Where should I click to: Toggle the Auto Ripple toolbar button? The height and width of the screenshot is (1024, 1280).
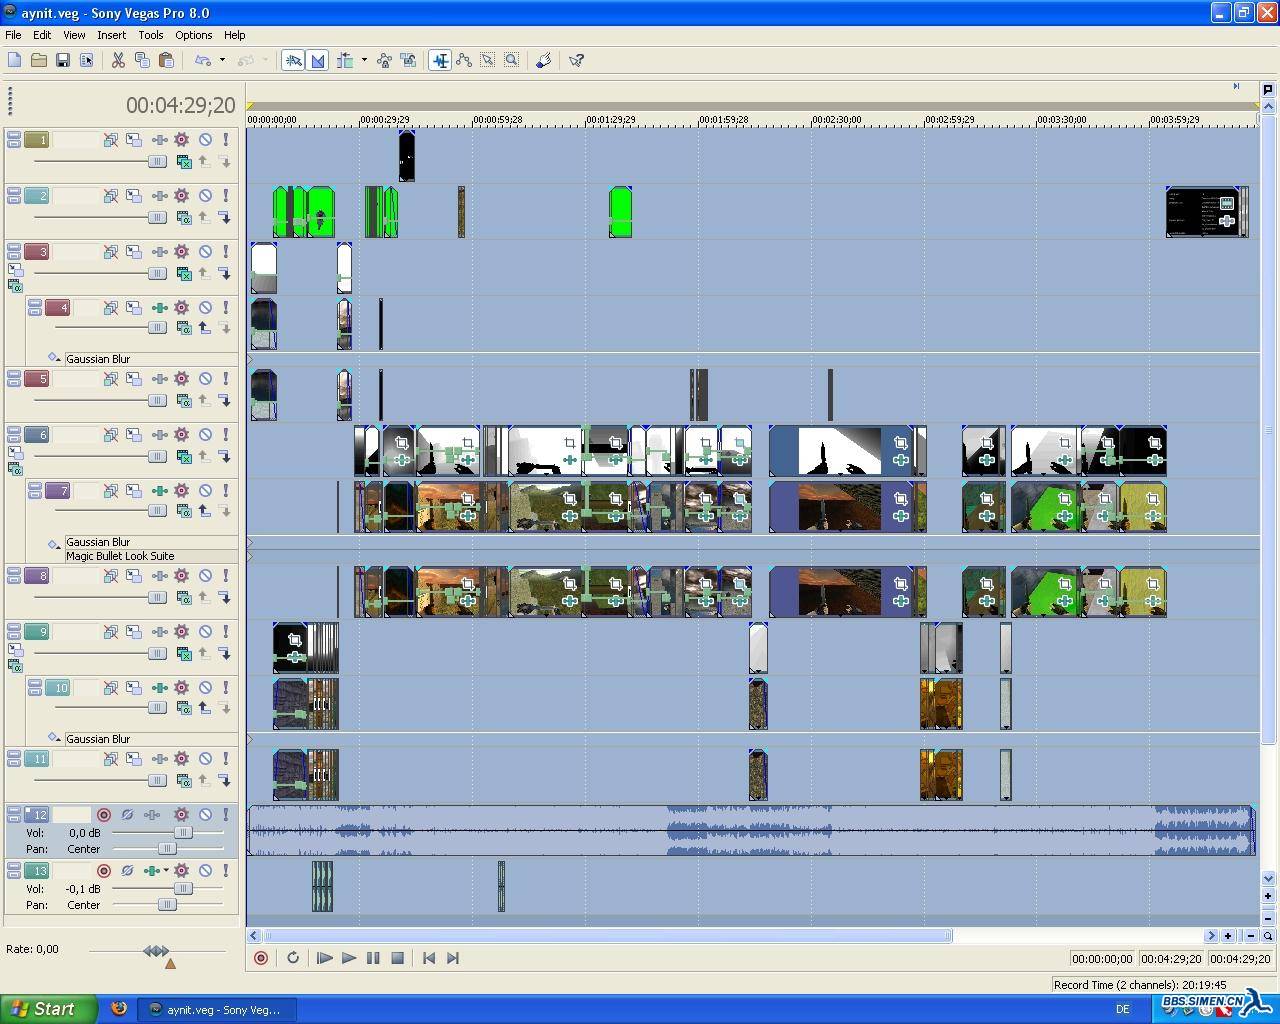pos(345,60)
